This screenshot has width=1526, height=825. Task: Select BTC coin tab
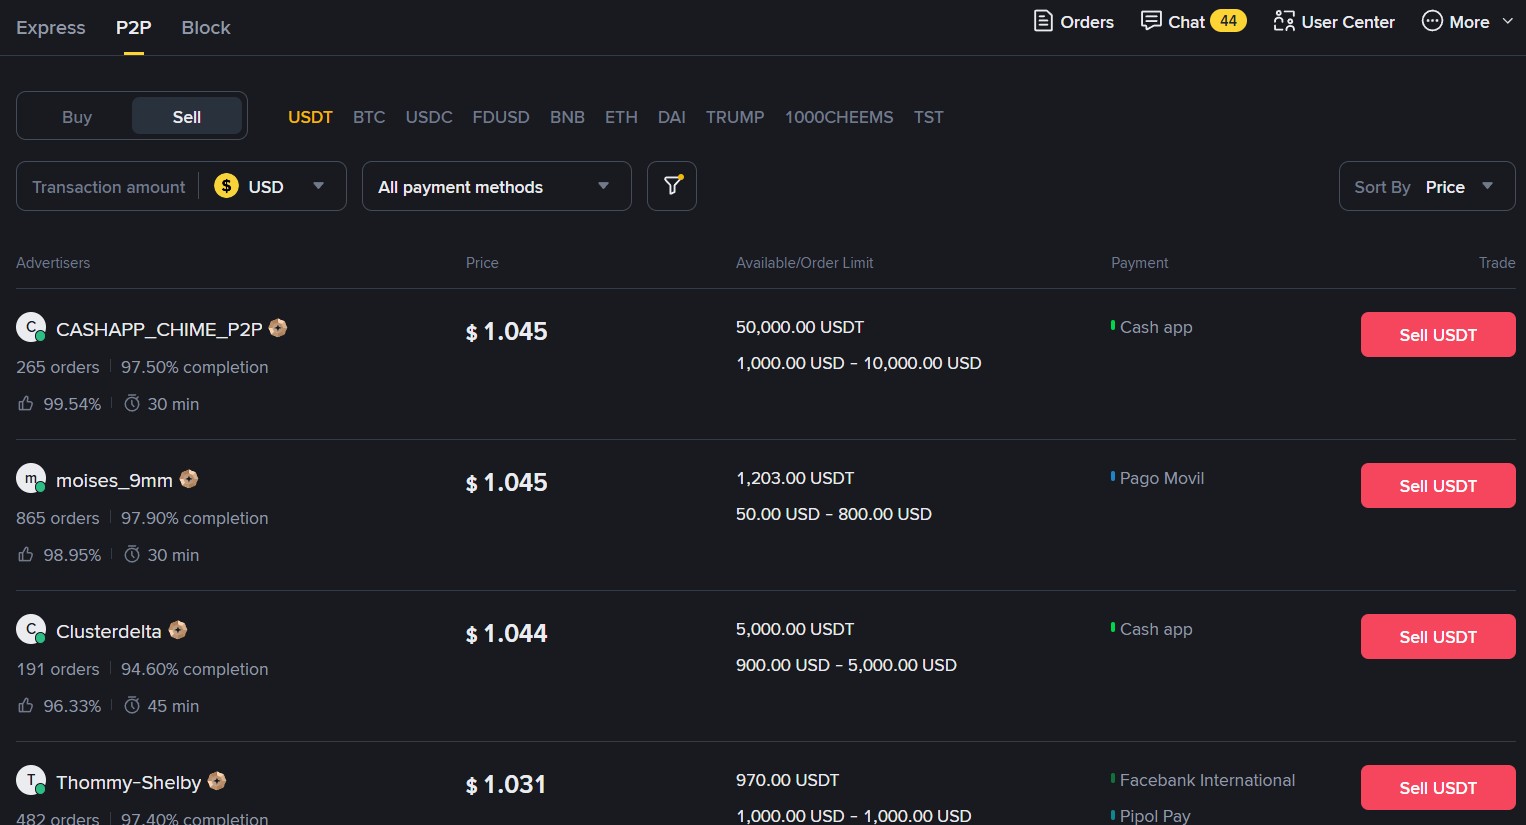click(x=369, y=117)
